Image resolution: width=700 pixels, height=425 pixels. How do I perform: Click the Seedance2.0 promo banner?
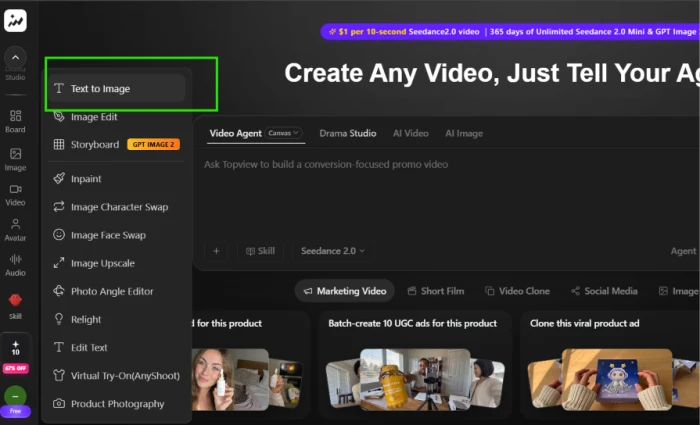[x=510, y=32]
